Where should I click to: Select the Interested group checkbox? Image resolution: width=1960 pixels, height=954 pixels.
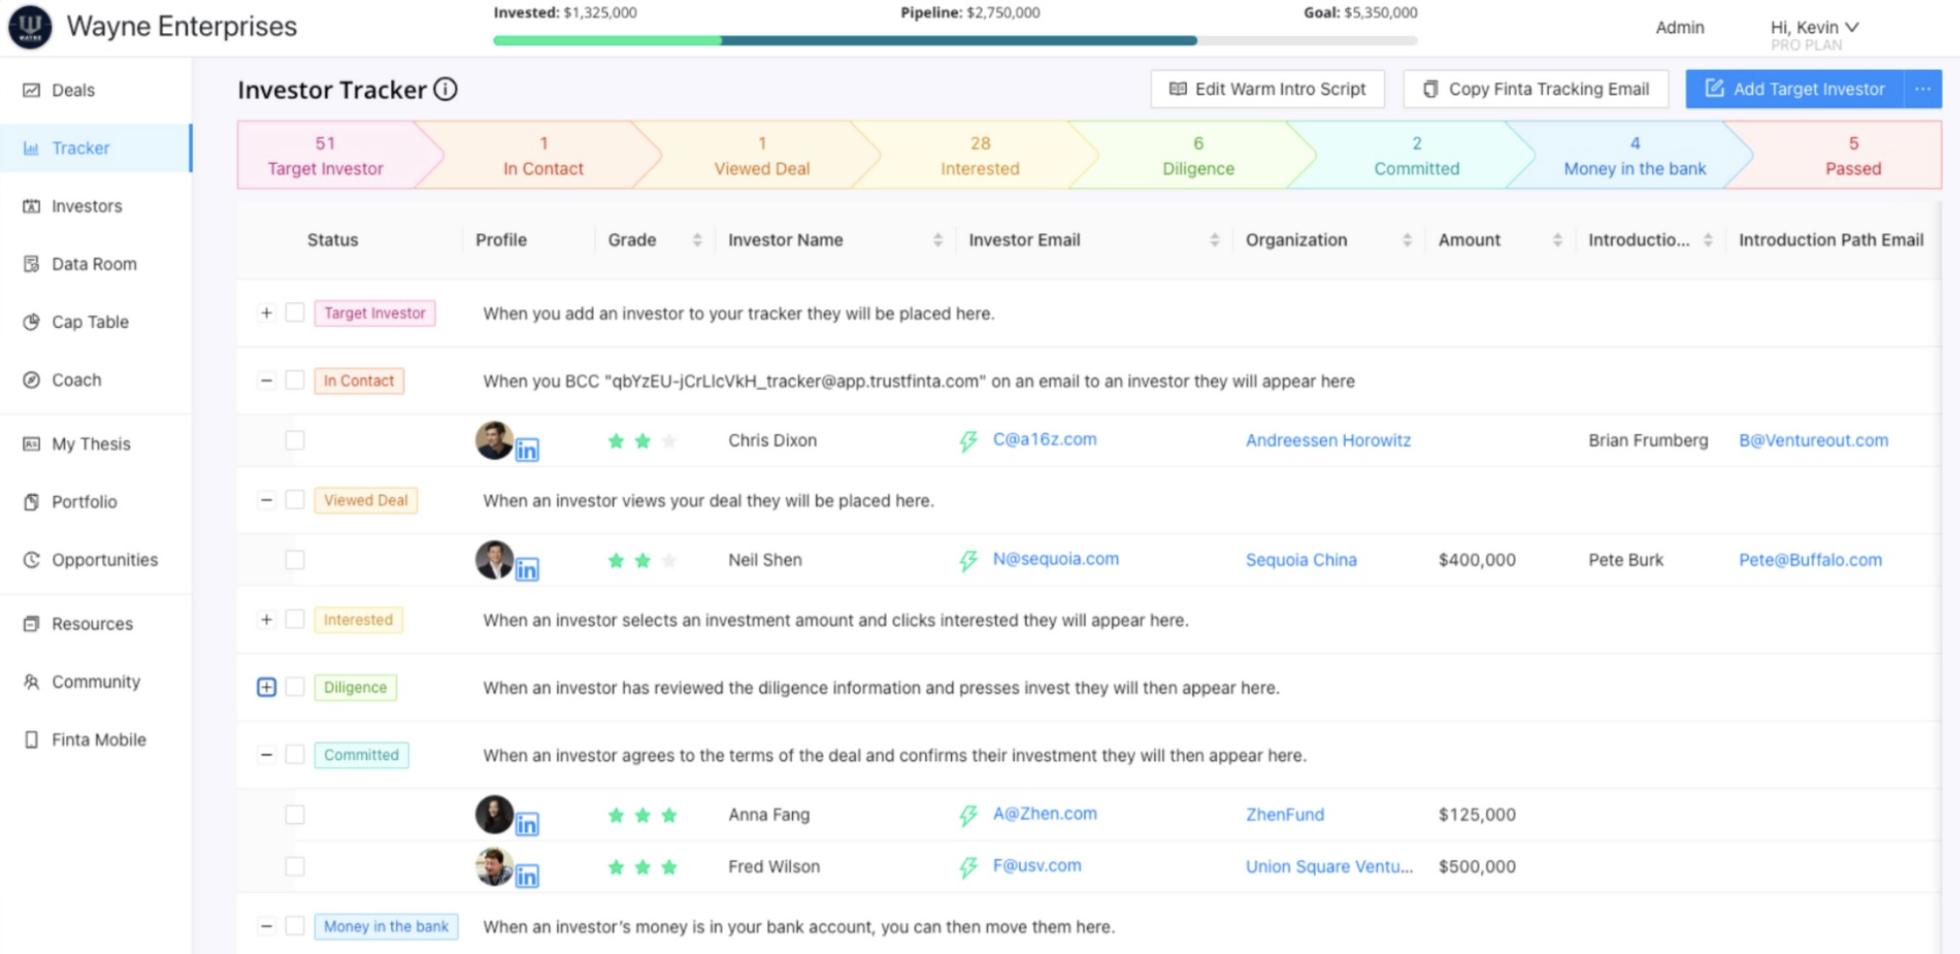[295, 620]
